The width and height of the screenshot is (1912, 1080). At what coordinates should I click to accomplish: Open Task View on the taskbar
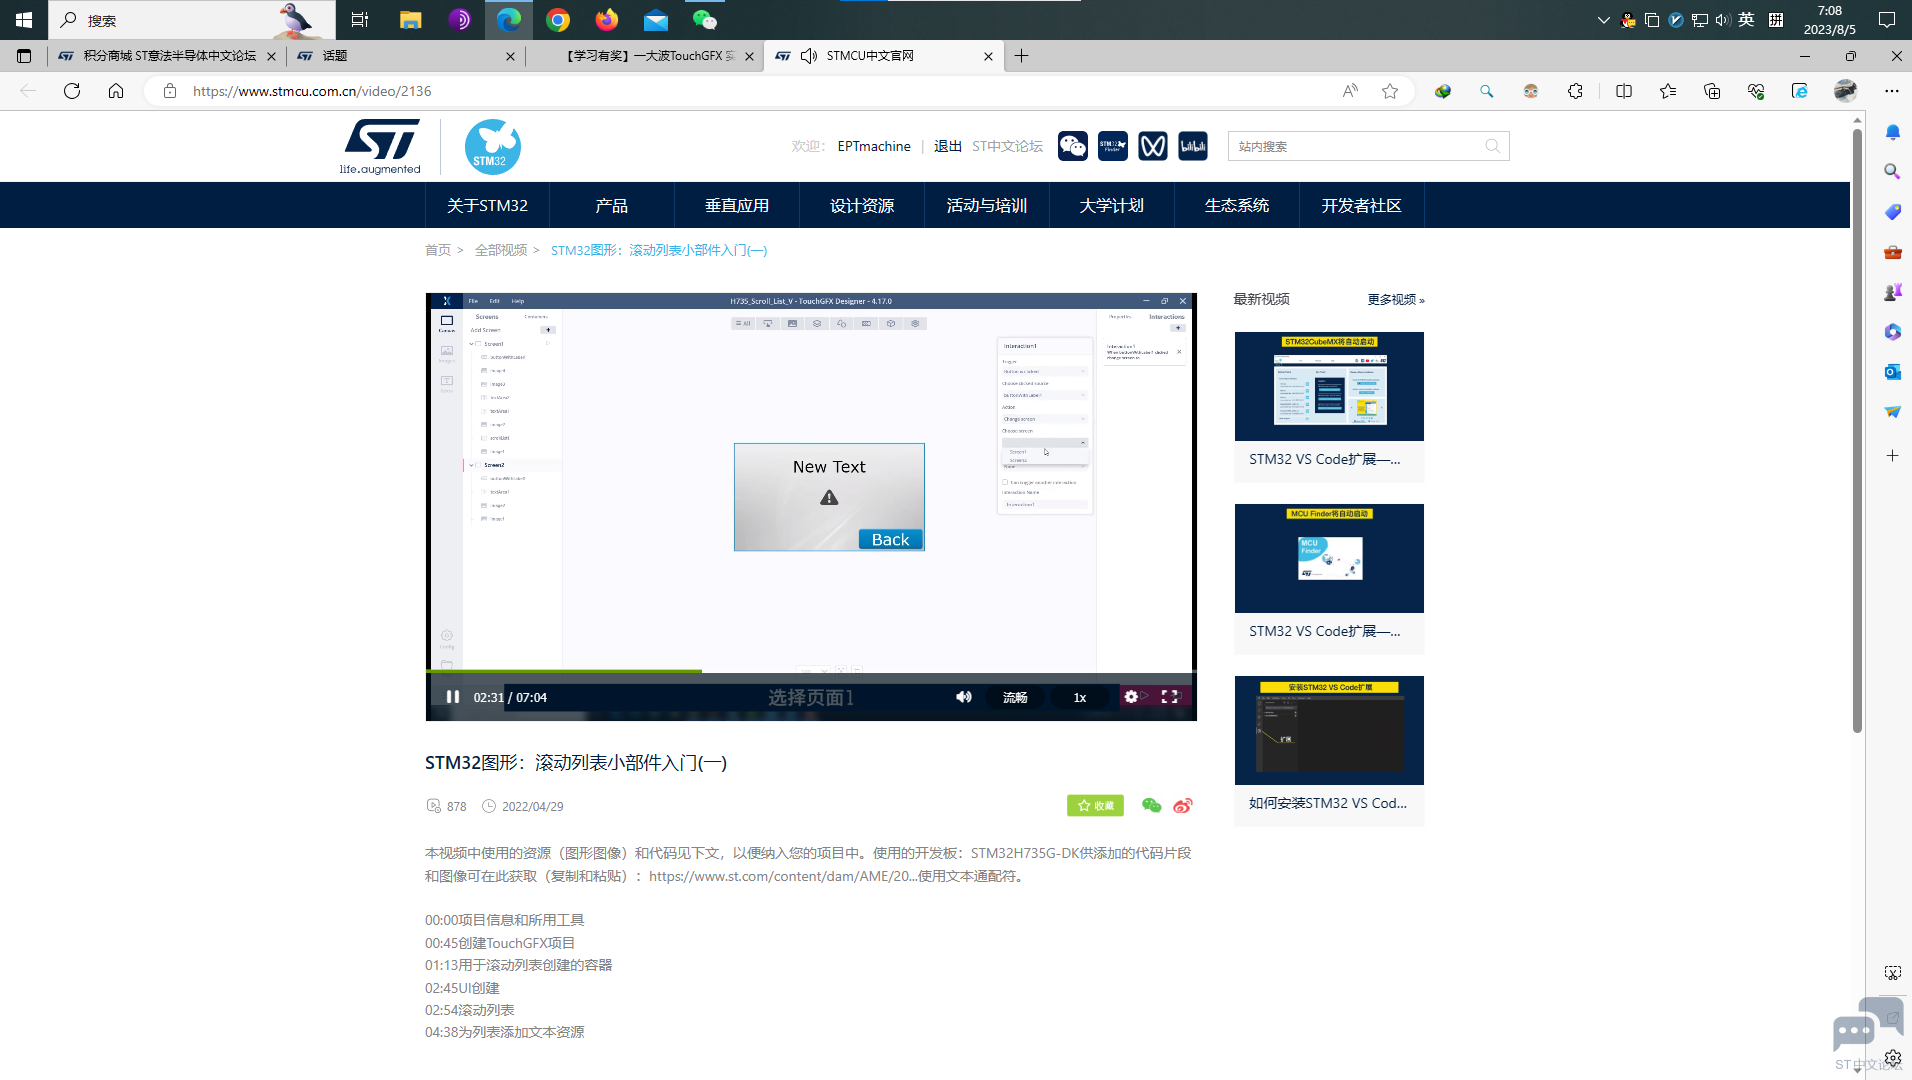pos(360,20)
